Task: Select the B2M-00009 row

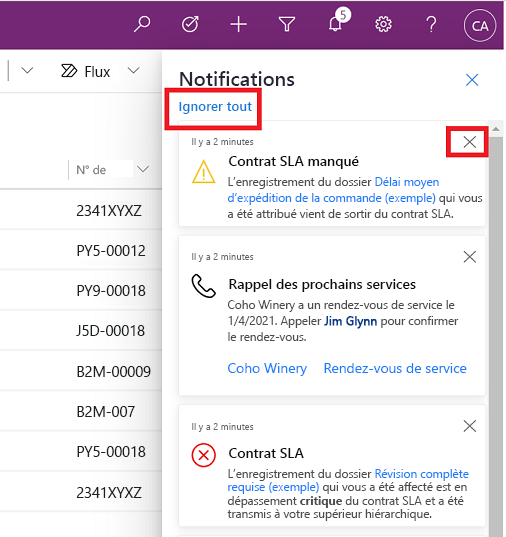Action: tap(81, 371)
